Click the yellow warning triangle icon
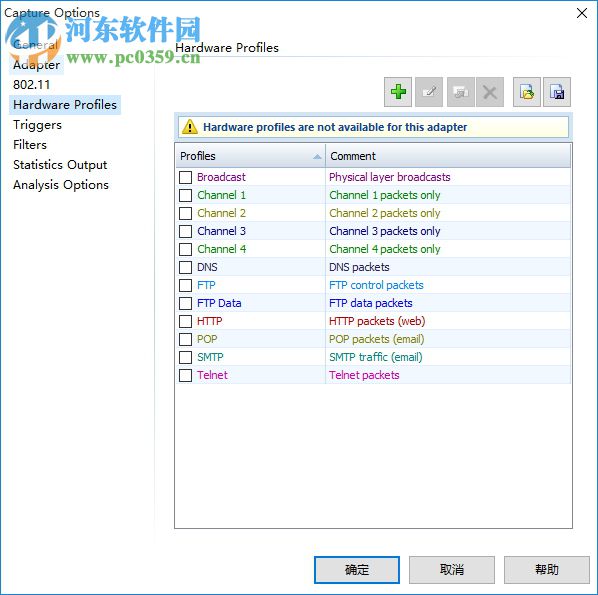Screen dimensions: 598x595 coord(190,127)
